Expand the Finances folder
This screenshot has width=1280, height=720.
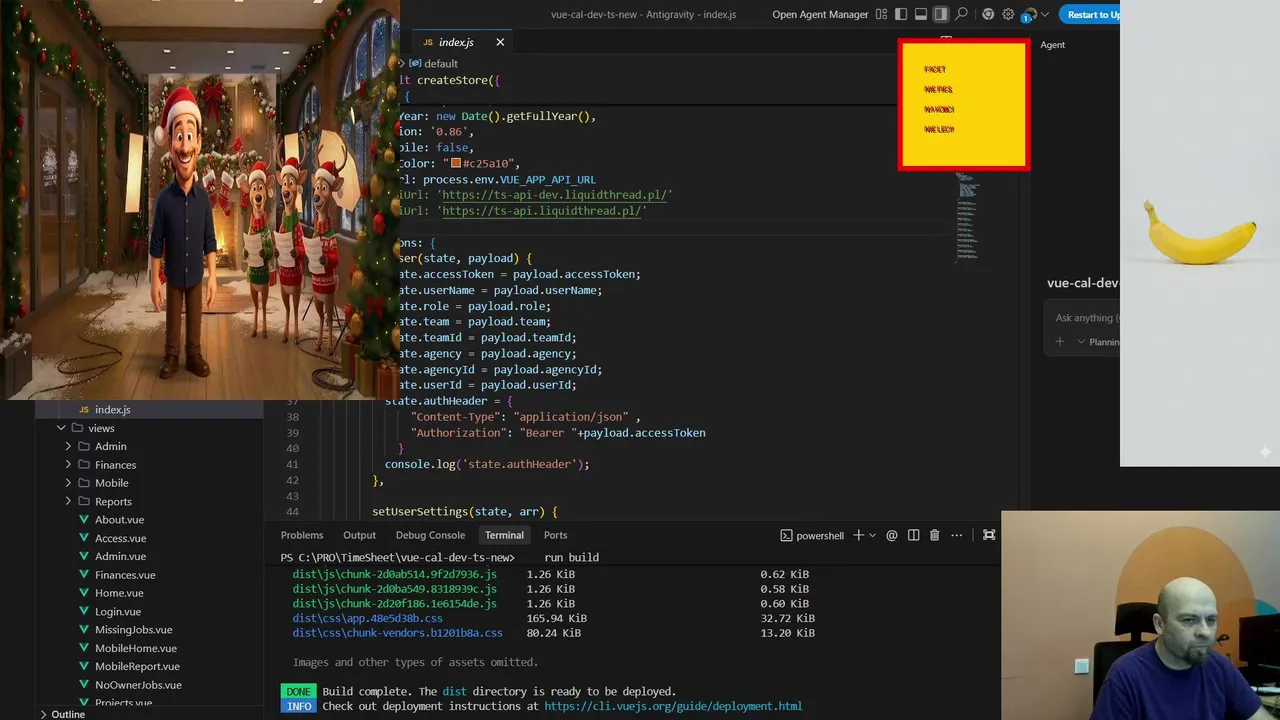[150, 465]
